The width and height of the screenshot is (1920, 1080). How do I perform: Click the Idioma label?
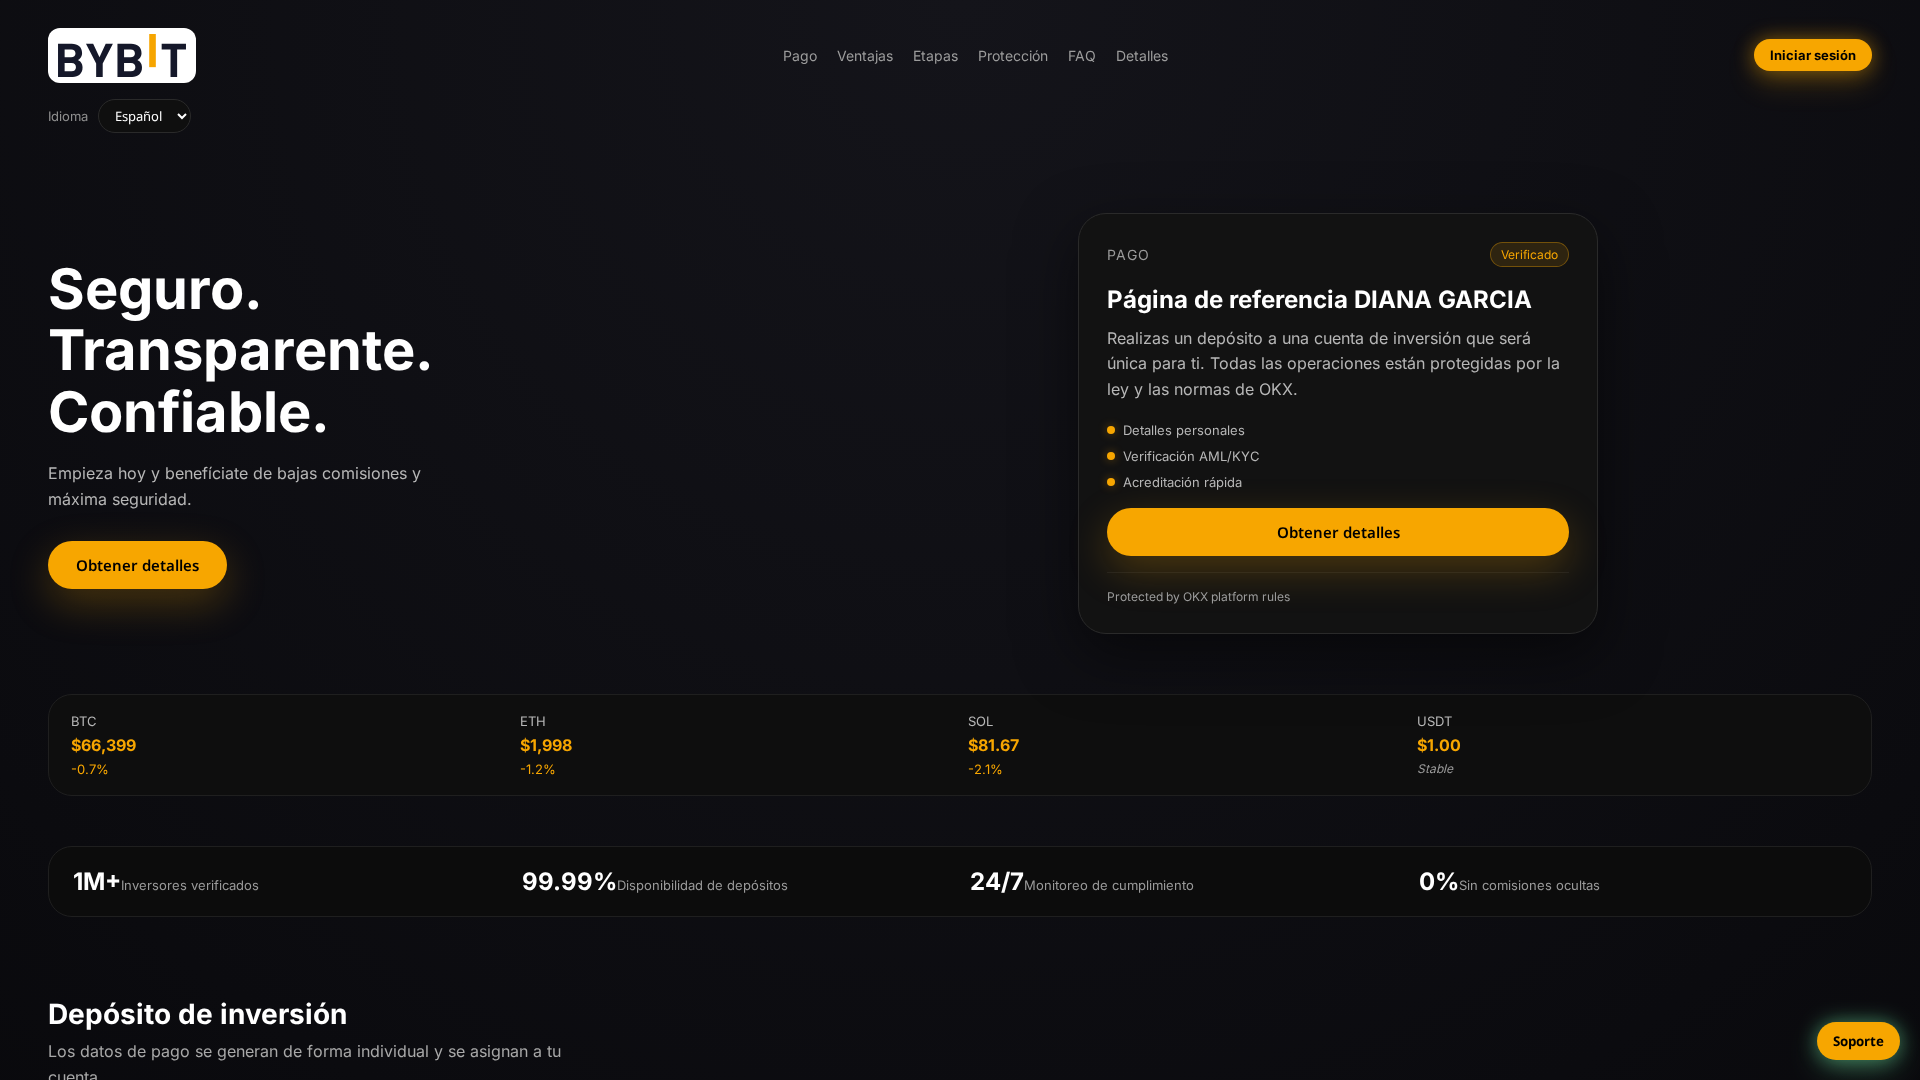68,116
